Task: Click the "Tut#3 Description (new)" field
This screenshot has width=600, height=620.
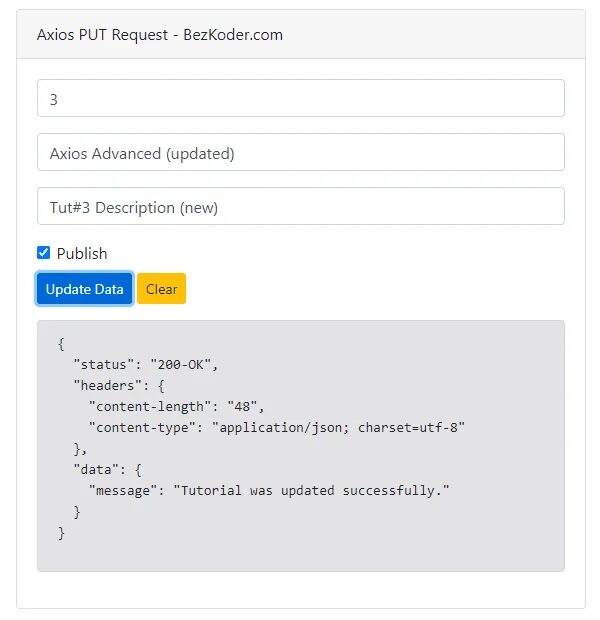Action: (x=300, y=206)
